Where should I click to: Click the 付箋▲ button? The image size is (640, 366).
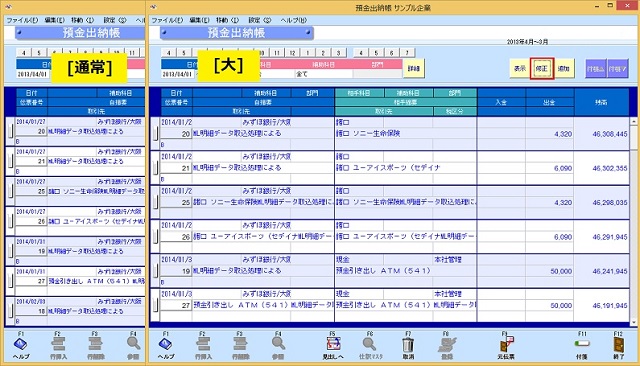(596, 69)
